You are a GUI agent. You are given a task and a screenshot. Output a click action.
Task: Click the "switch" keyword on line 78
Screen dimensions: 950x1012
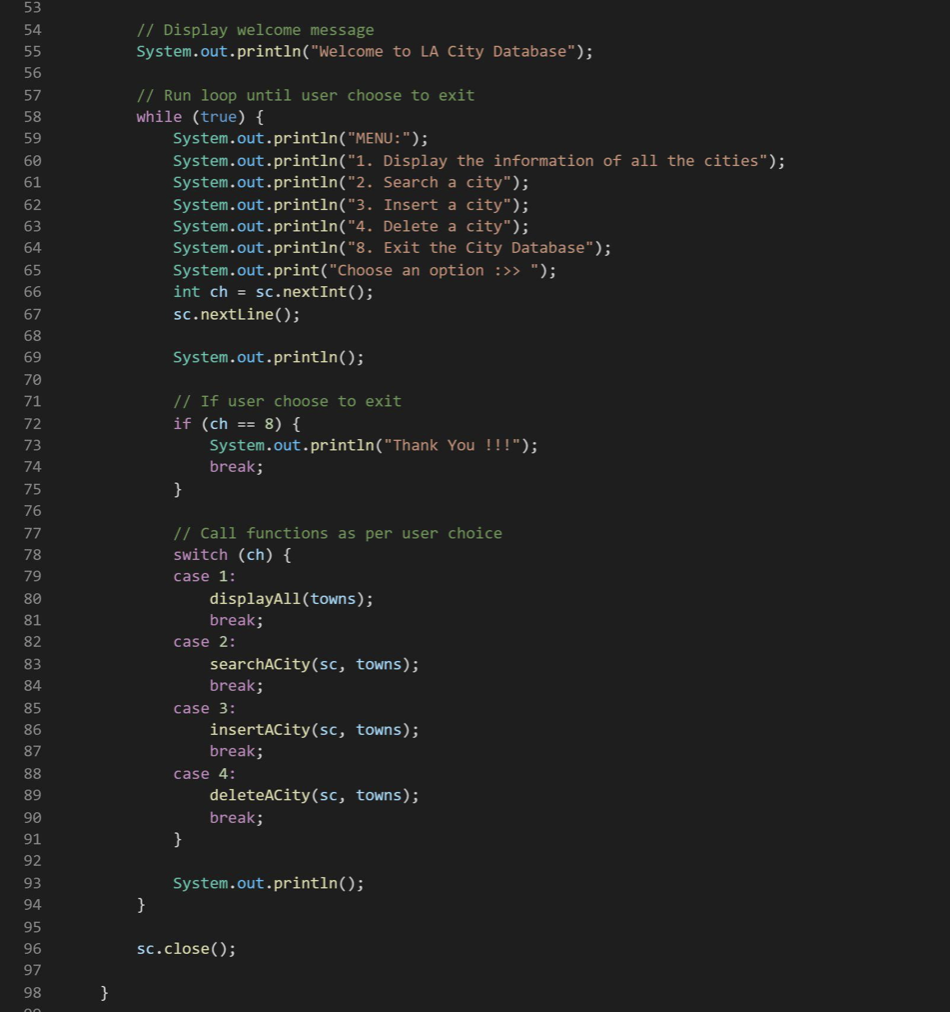click(200, 555)
